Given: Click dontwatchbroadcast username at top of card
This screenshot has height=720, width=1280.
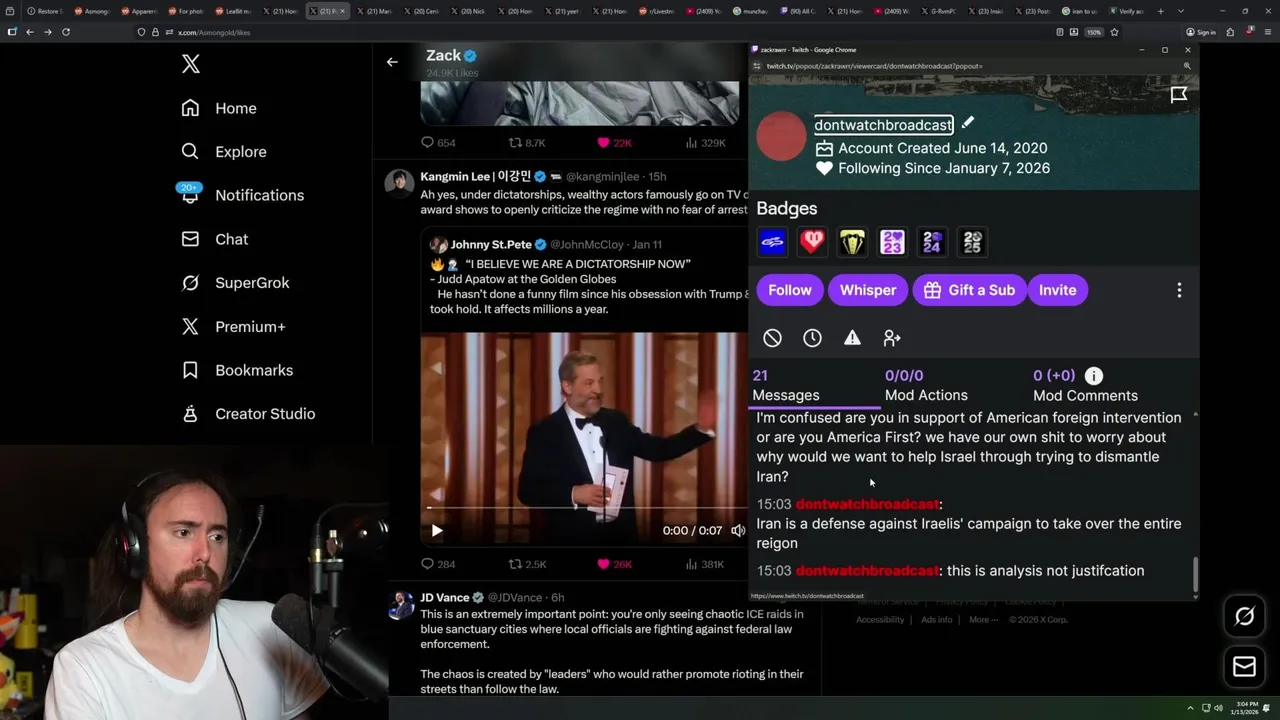Looking at the screenshot, I should (883, 125).
